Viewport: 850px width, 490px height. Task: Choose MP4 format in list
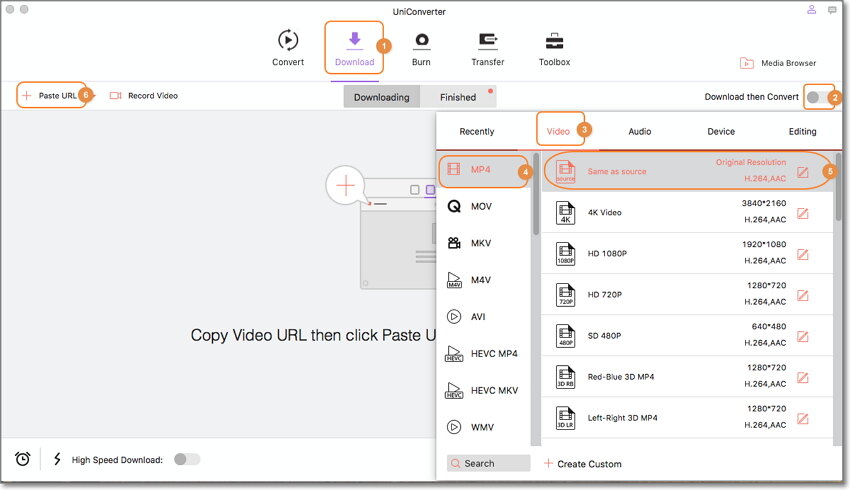[x=484, y=170]
